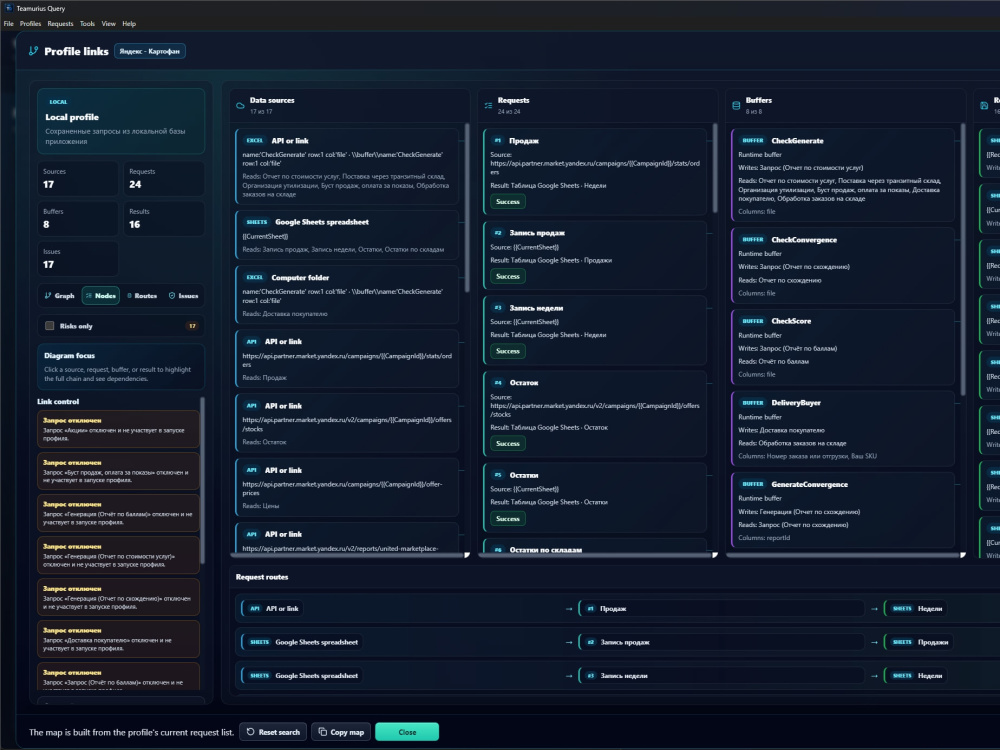Open the Буст продаж disabled request warning
Screen dimensions: 1000x750
tap(118, 471)
